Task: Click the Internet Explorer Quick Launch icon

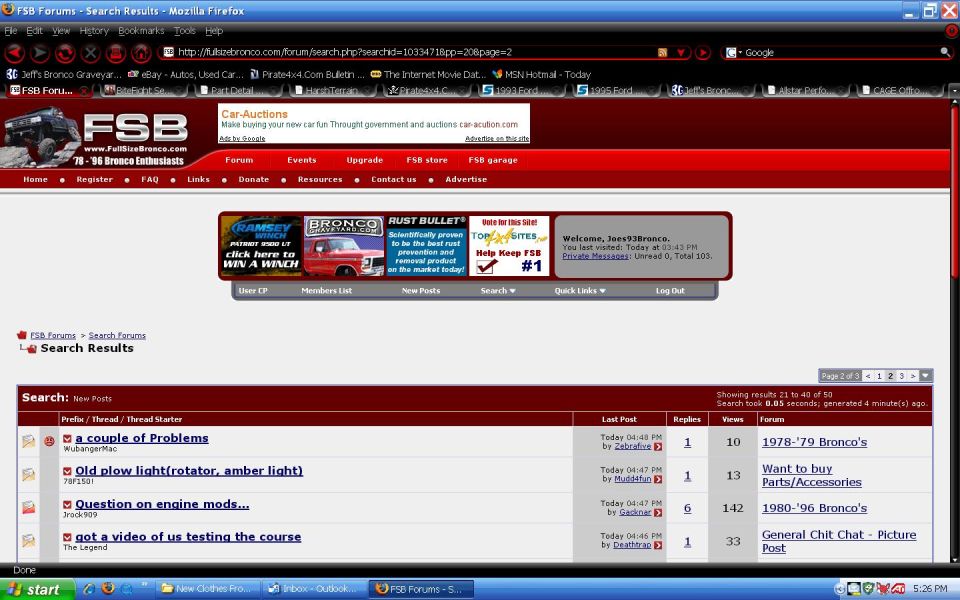Action: (x=89, y=588)
